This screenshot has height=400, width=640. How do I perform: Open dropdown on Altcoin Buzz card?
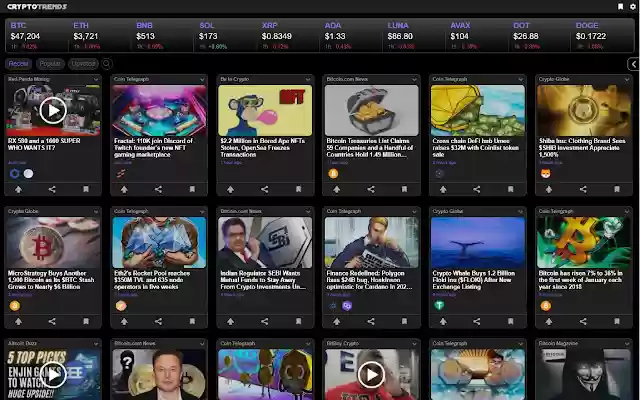tap(96, 344)
